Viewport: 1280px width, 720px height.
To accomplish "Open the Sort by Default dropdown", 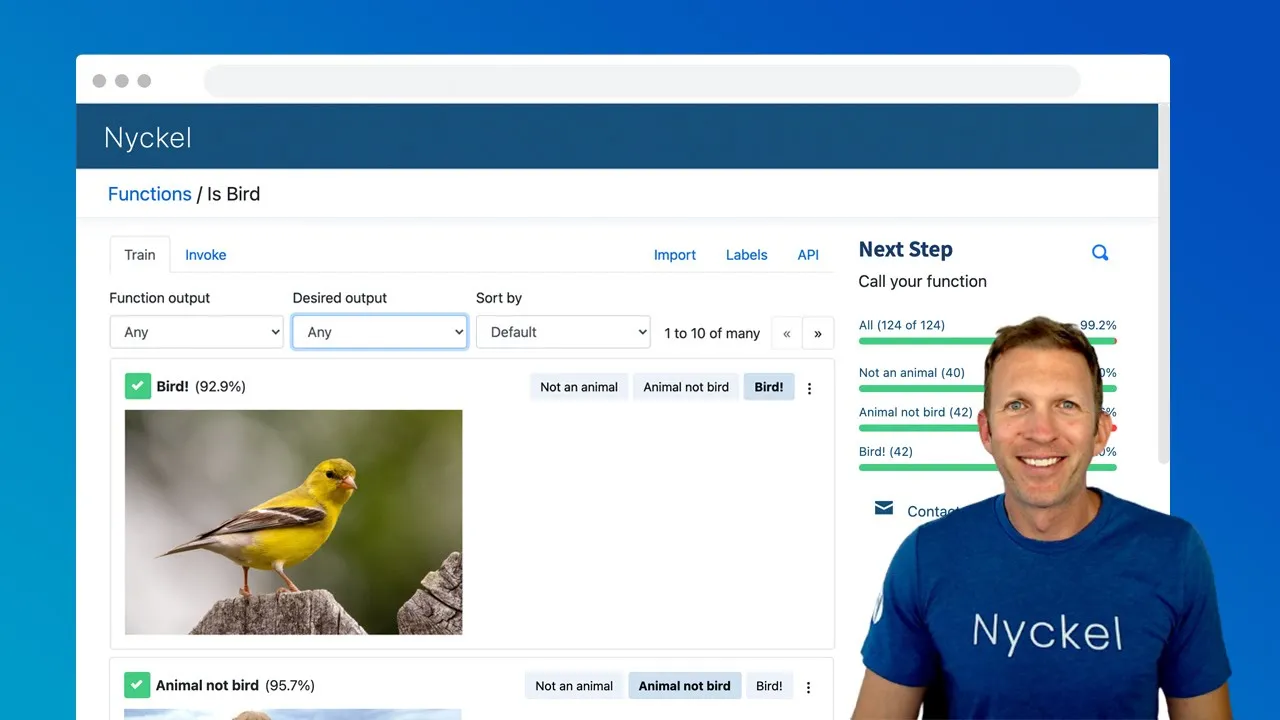I will (563, 332).
